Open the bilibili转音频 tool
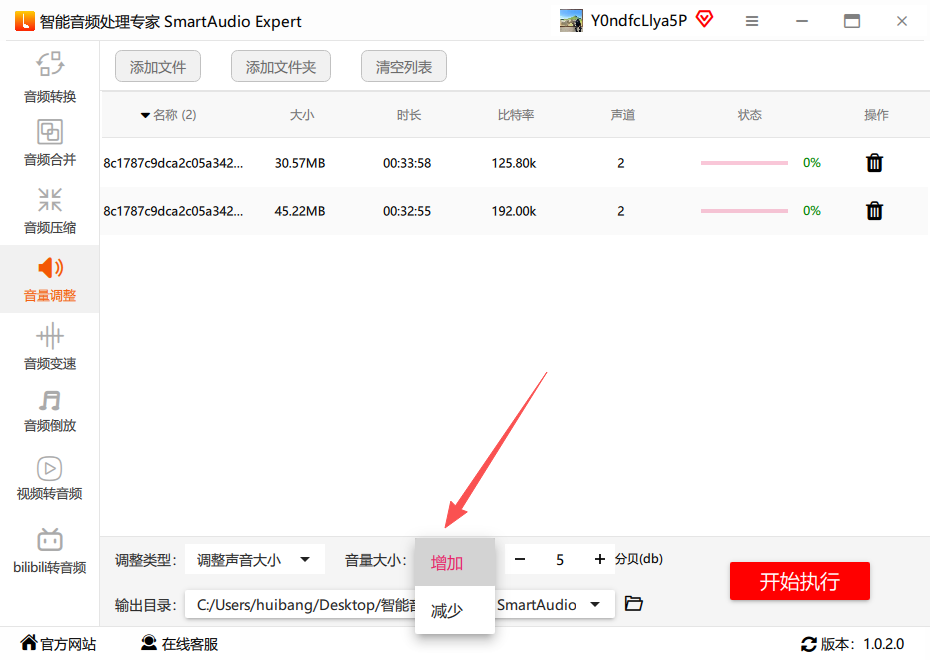The height and width of the screenshot is (660, 930). click(50, 551)
